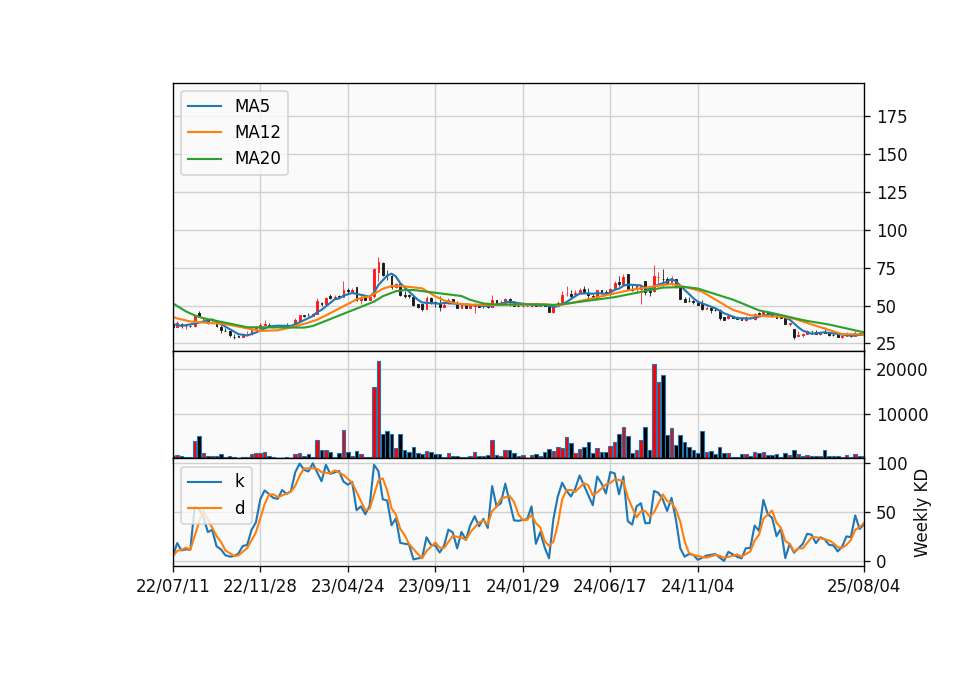This screenshot has height=690, width=960.
Task: Click the 150 price axis label
Action: coord(892,155)
